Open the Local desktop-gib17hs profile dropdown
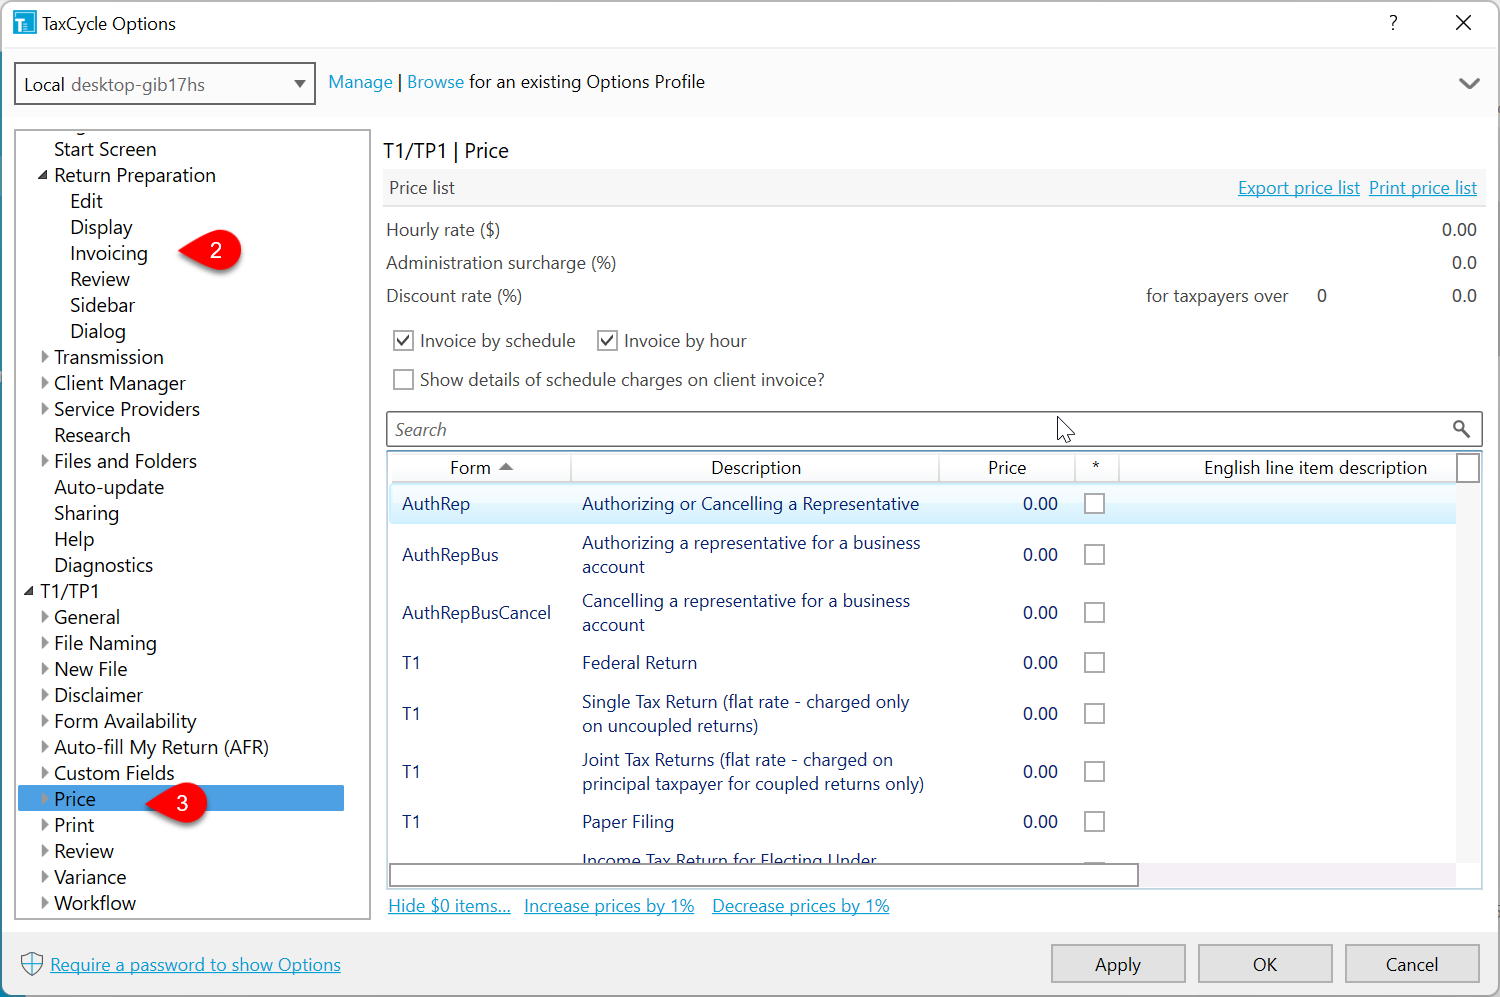1500x997 pixels. coord(165,84)
